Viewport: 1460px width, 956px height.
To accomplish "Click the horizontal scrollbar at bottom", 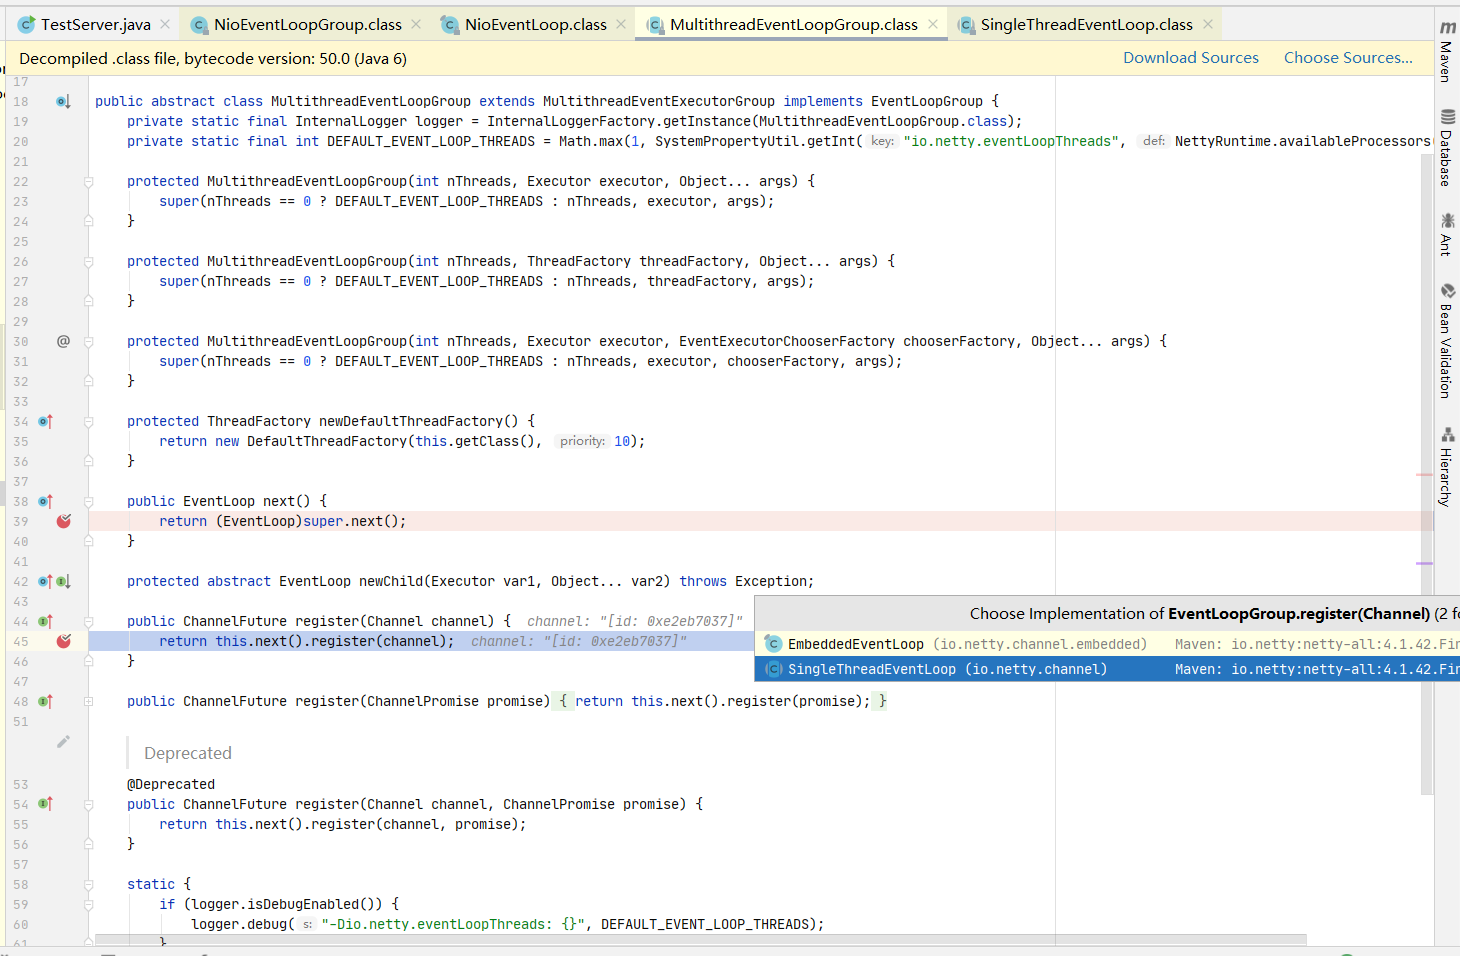I will tap(700, 940).
